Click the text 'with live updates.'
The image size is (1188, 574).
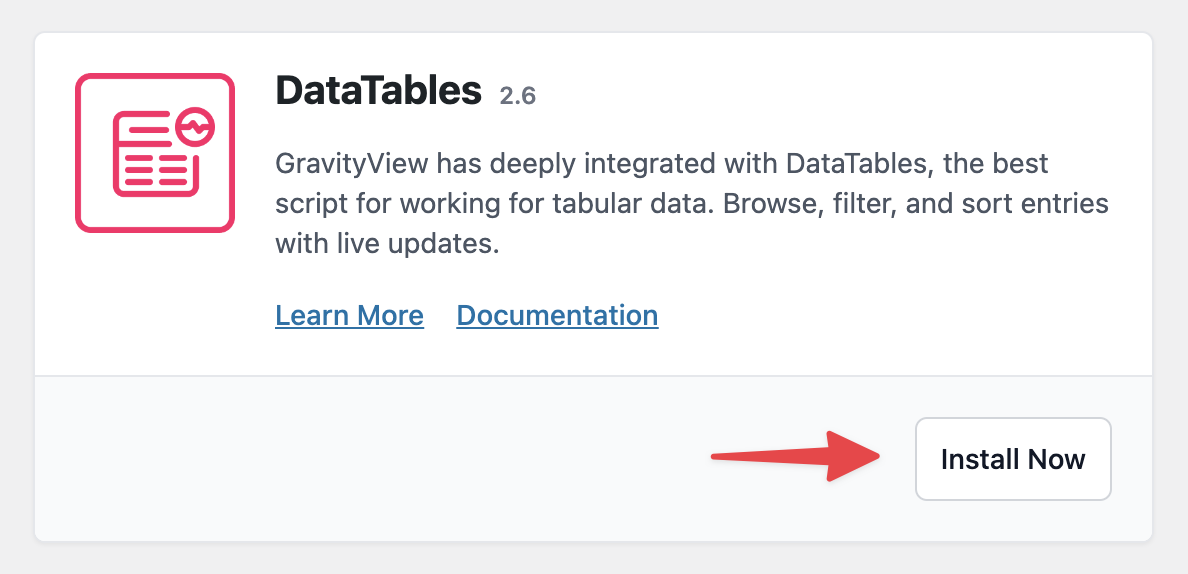[387, 243]
